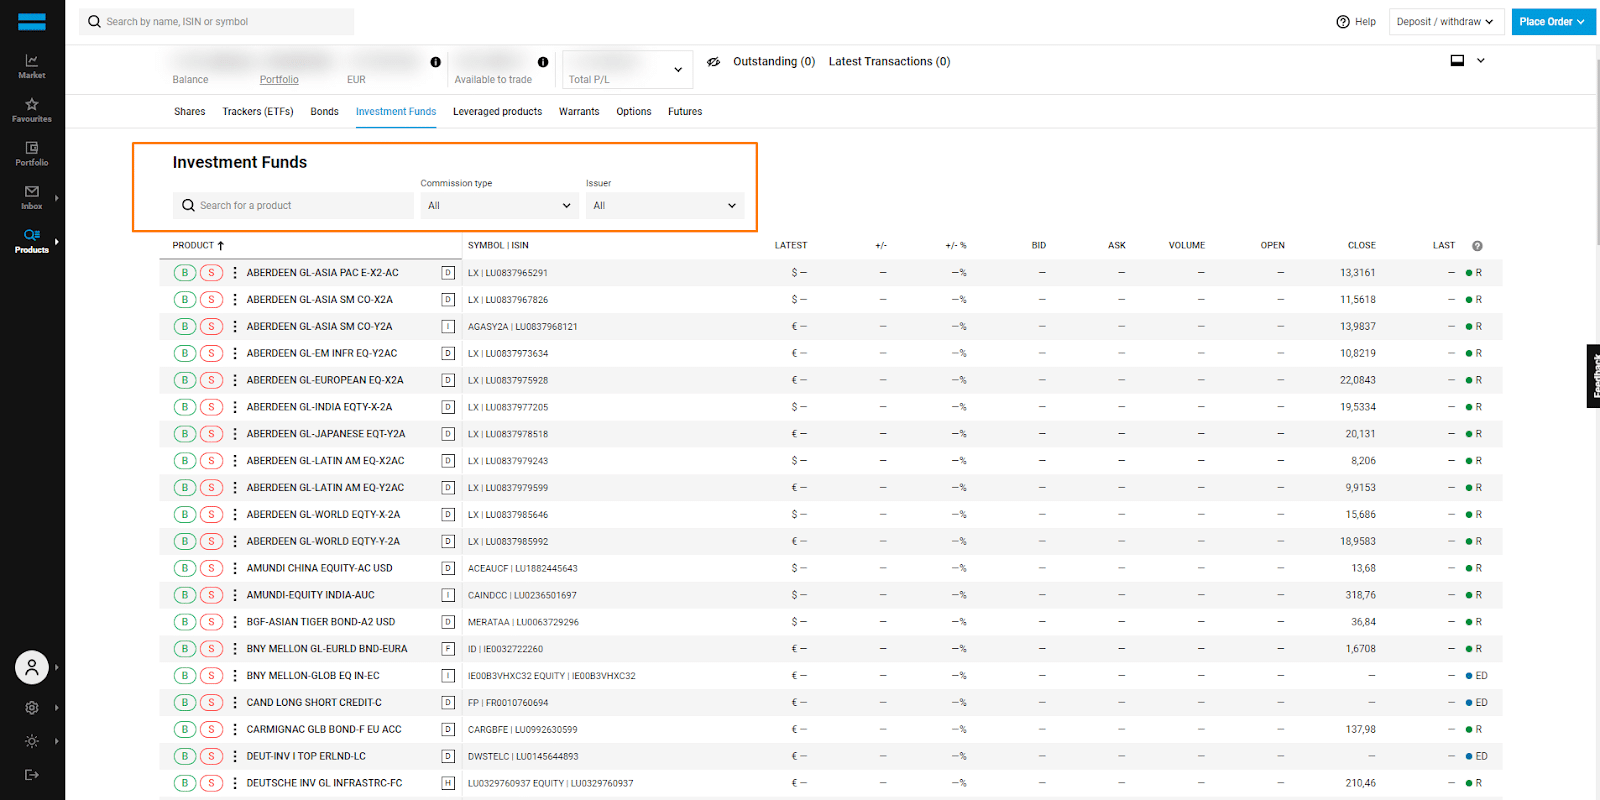Open Latest Transactions (0)
1600x800 pixels.
tap(889, 62)
